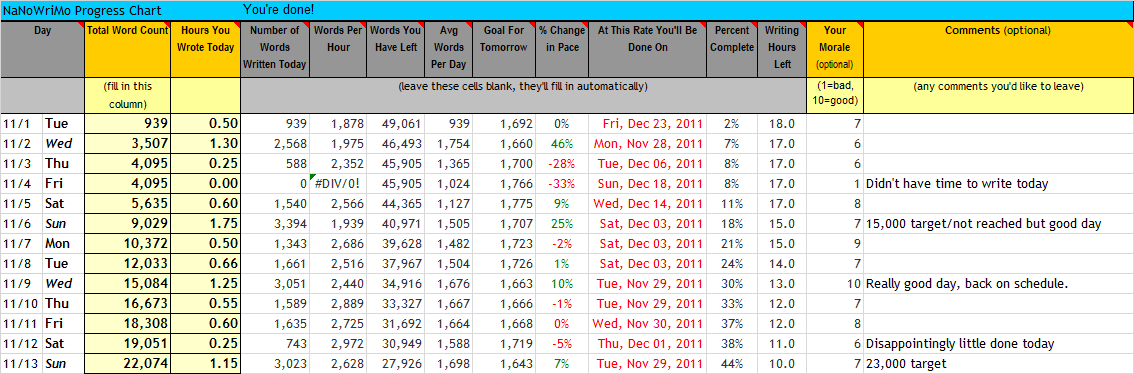Select the fill in this column note
This screenshot has width=1134, height=374.
pos(127,95)
